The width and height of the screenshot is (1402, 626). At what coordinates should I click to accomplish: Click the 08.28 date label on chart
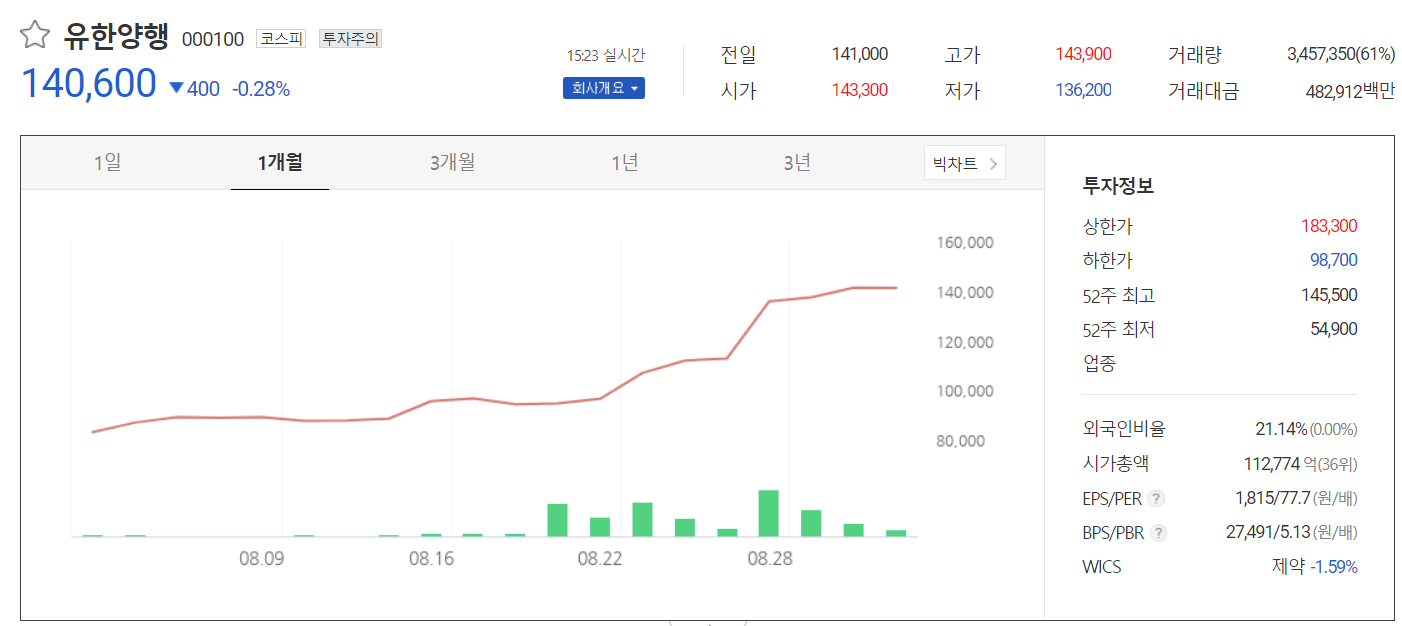769,559
